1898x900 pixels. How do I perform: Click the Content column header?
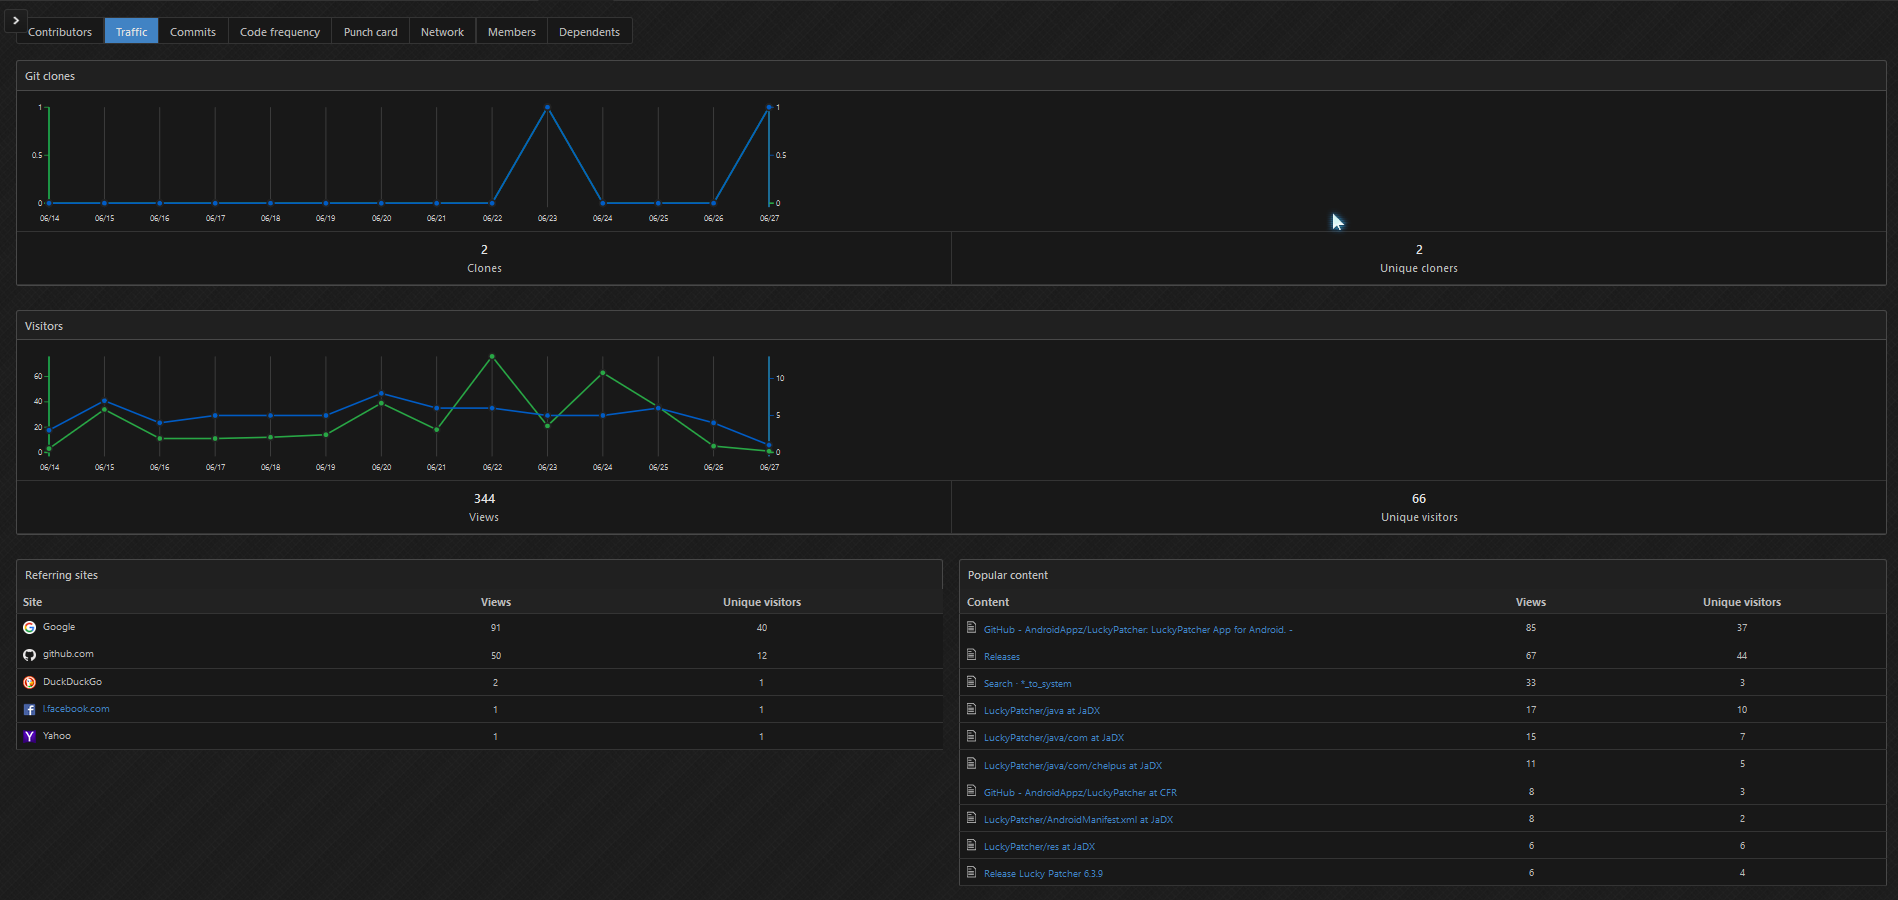point(988,602)
